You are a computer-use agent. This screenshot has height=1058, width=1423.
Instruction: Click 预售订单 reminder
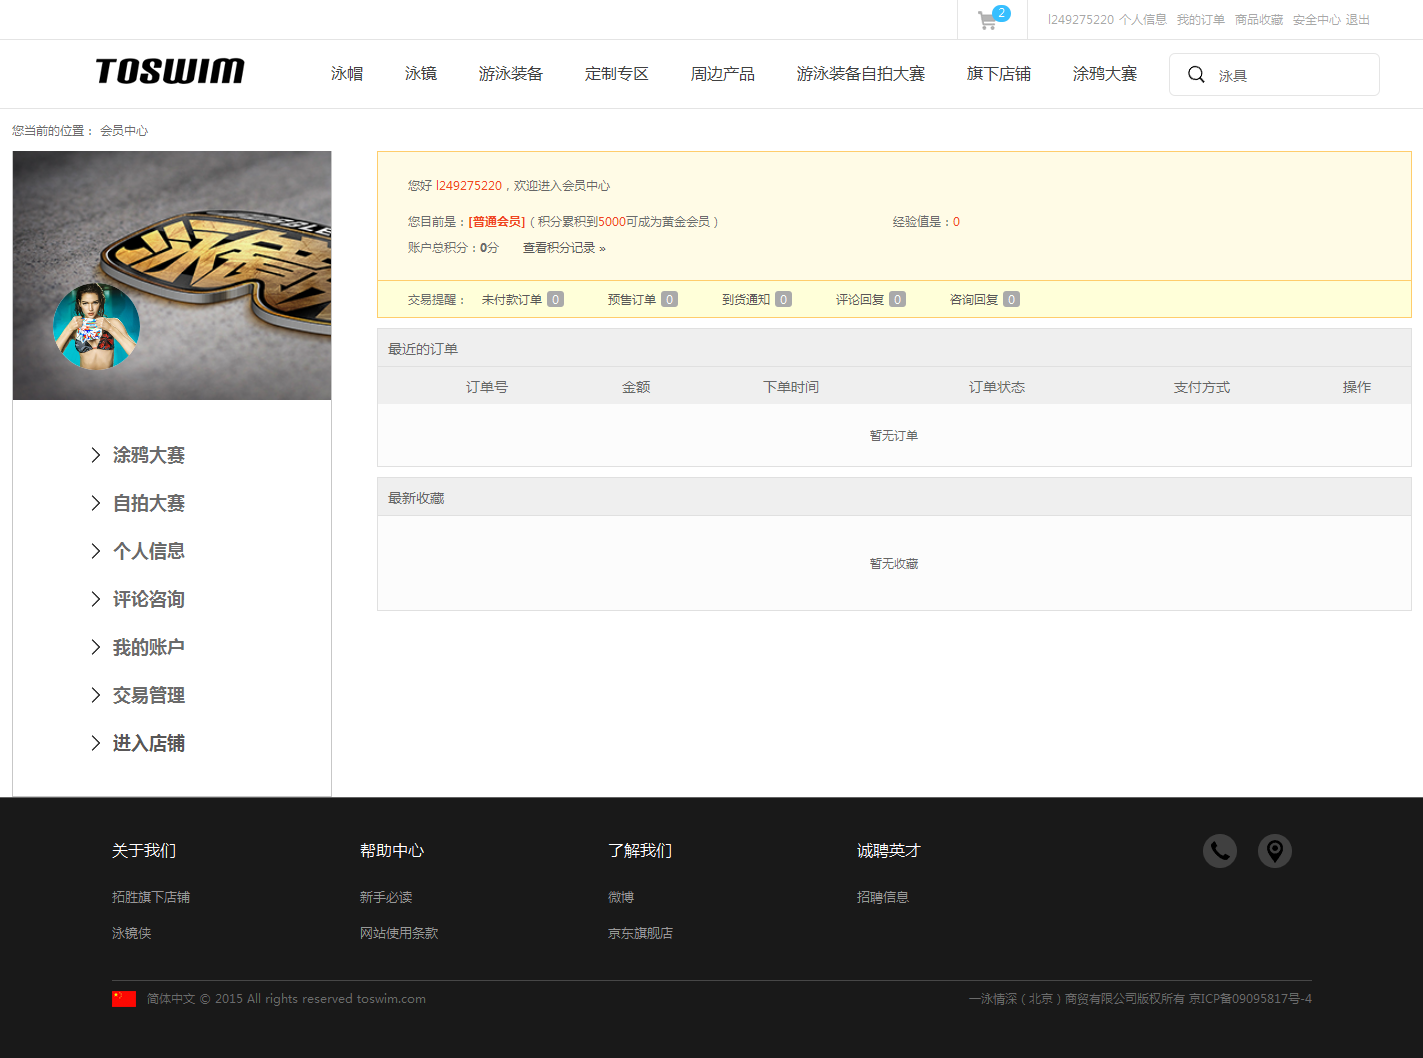(642, 300)
